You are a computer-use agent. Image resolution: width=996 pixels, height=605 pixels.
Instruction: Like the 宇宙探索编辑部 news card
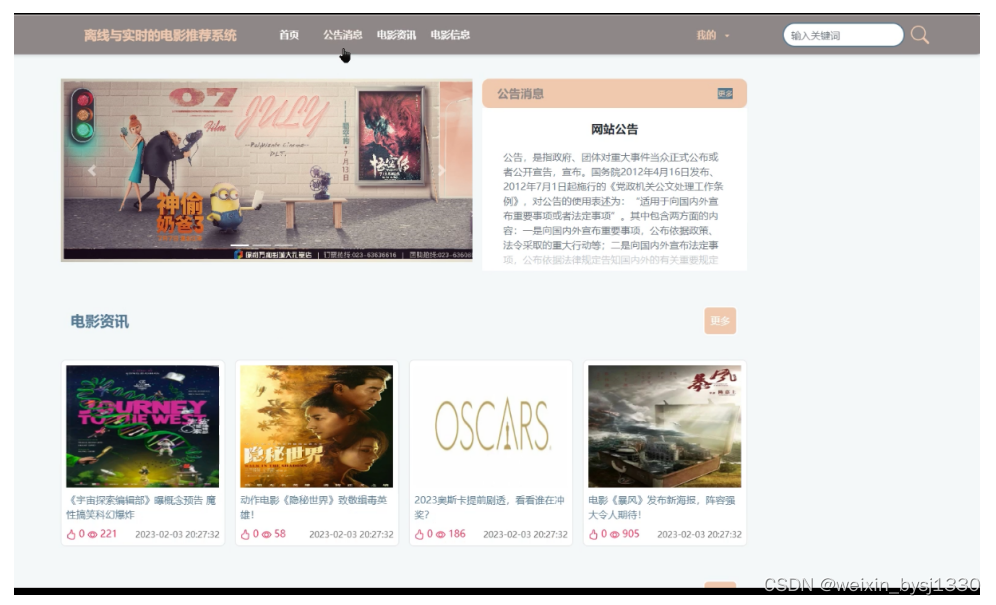[x=71, y=534]
